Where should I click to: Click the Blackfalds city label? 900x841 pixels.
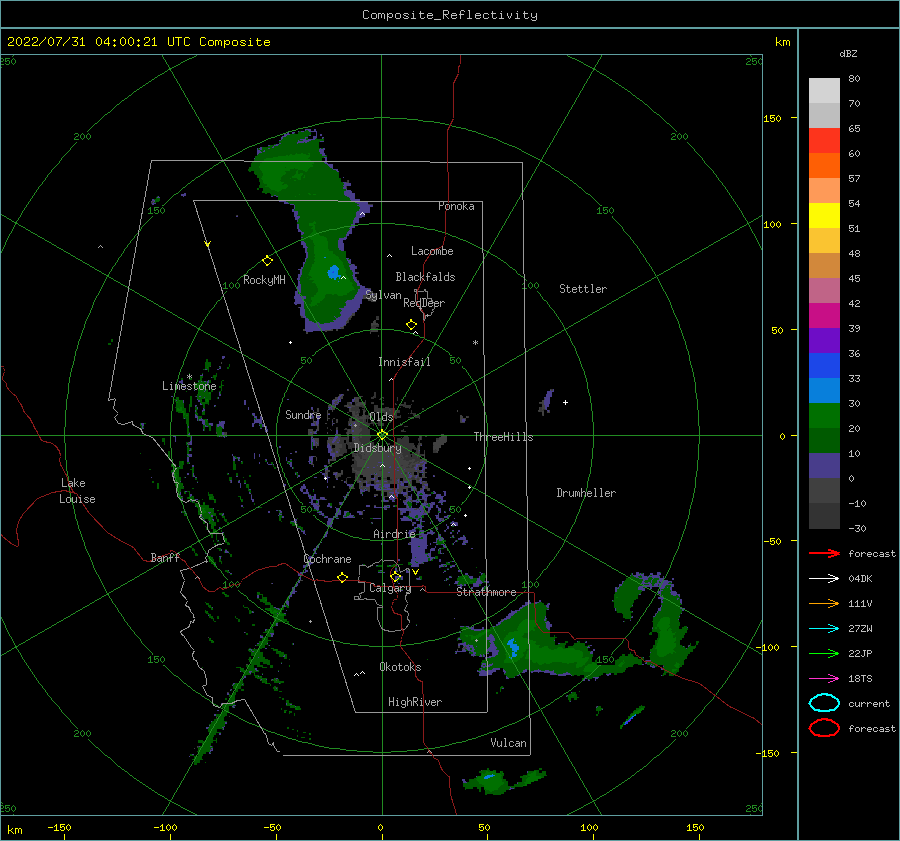click(425, 277)
